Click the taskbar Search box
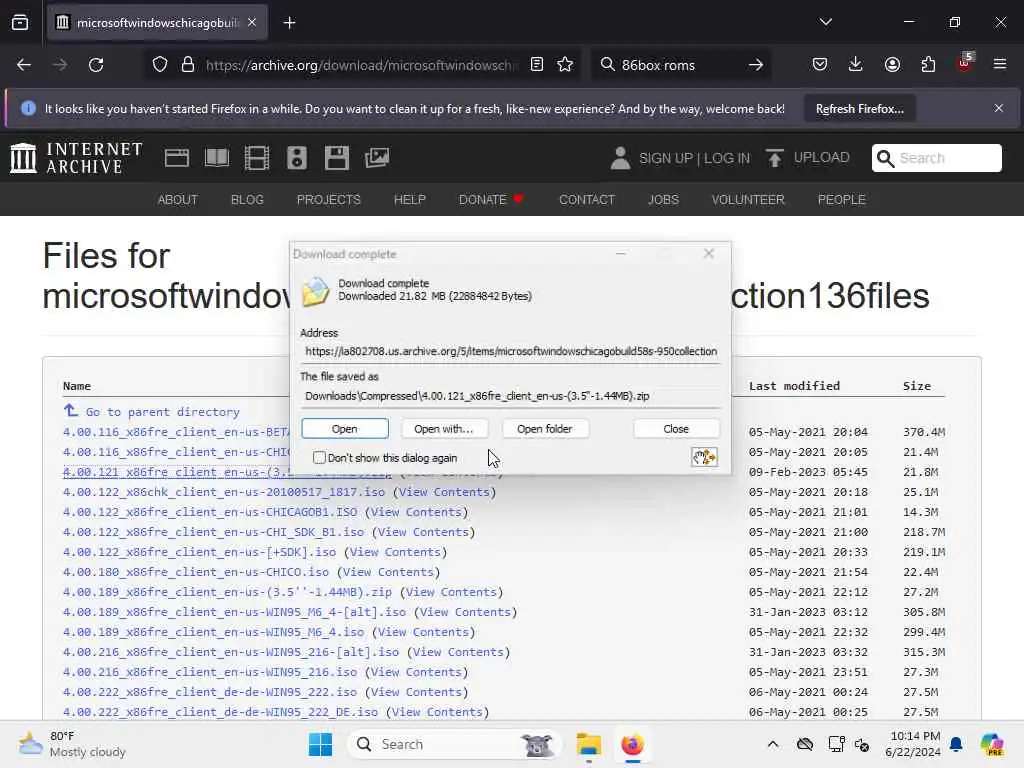 [455, 744]
